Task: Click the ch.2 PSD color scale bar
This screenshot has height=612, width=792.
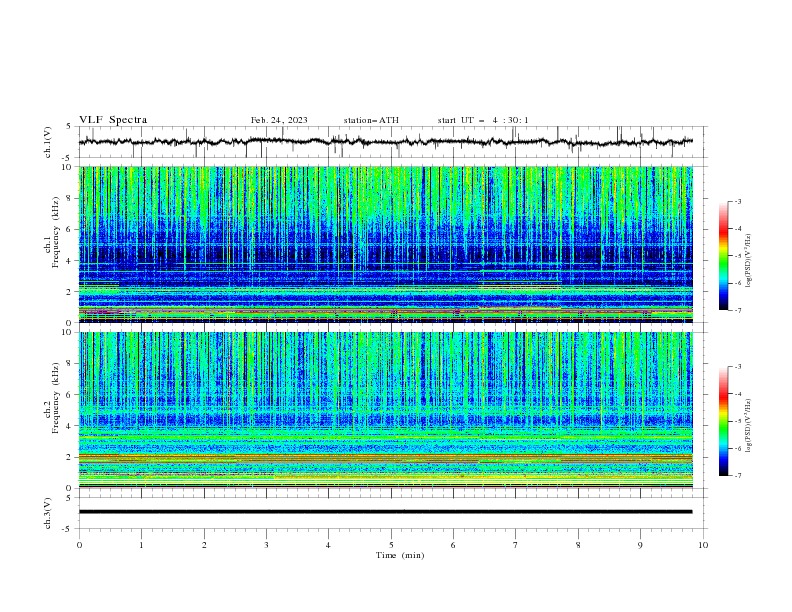Action: [723, 421]
